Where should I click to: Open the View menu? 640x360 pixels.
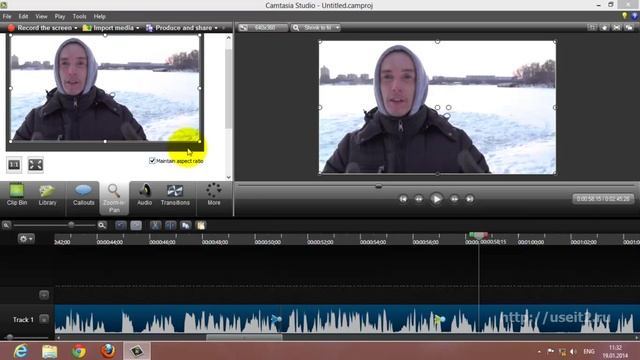pos(41,17)
